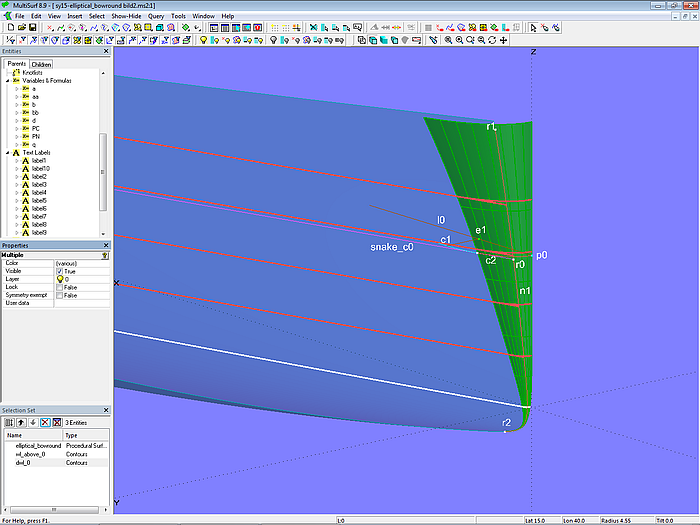This screenshot has width=700, height=525.
Task: Click the User data property field
Action: tap(80, 303)
